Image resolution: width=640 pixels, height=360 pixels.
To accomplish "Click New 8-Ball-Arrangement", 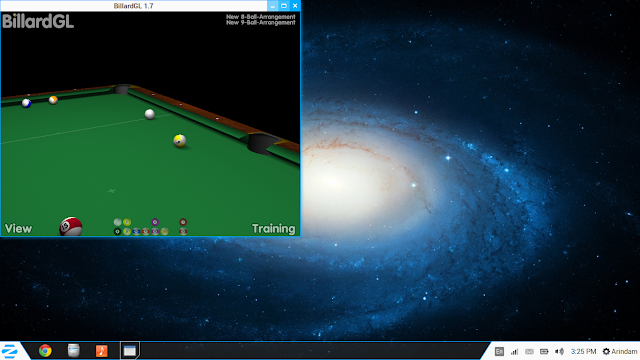I will point(260,17).
